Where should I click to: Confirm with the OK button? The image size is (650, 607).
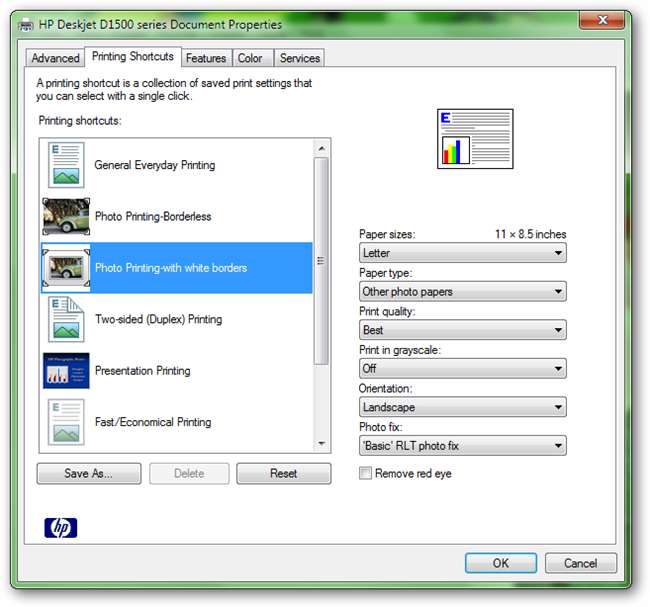501,563
